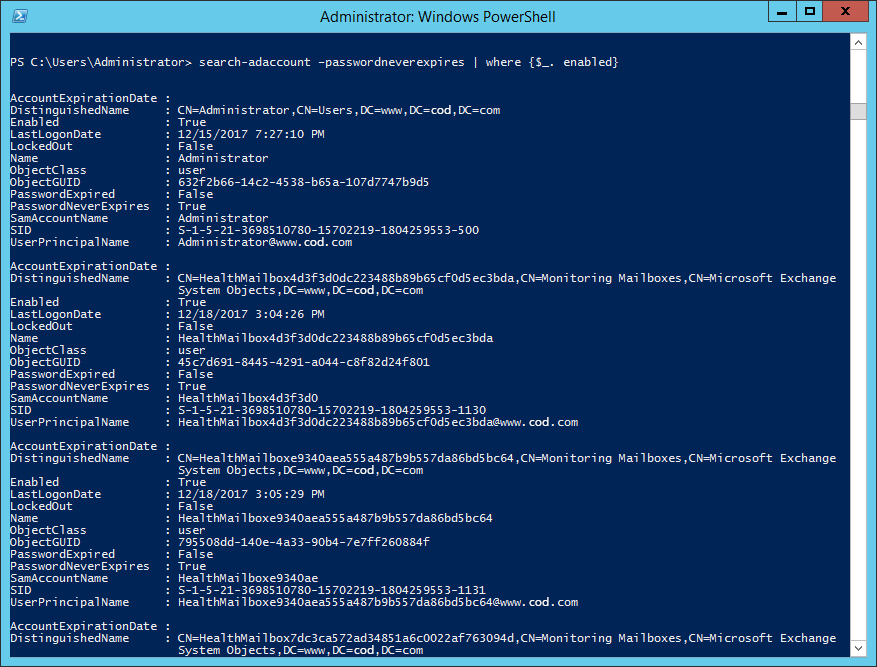Click the CN=Administrator distinguished name value
Screen dimensions: 877x667
pyautogui.click(x=339, y=110)
